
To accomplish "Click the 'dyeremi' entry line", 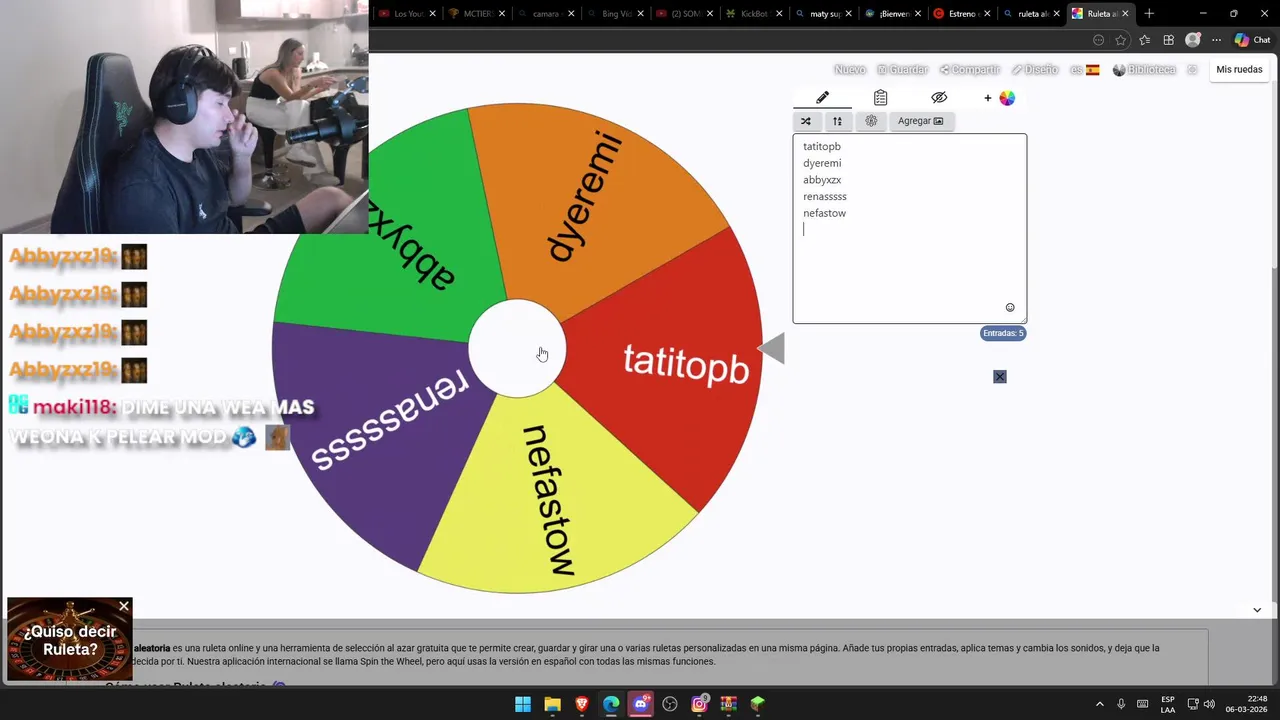I will [x=822, y=163].
